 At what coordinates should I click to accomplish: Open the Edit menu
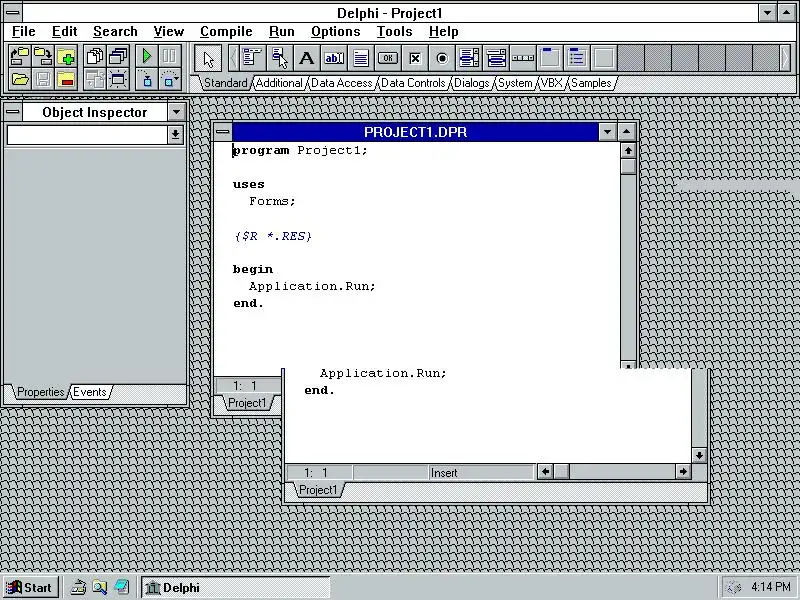click(64, 32)
